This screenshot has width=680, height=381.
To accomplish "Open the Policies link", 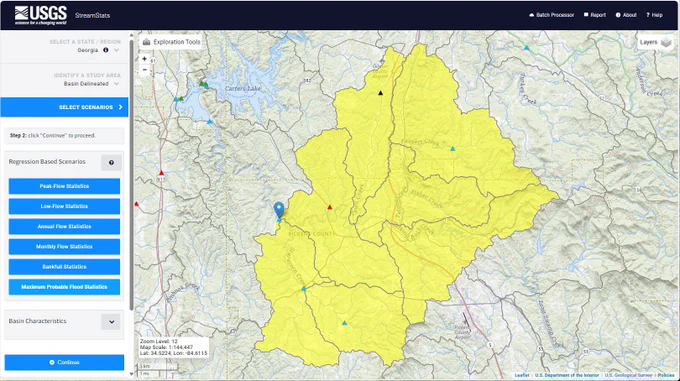I will pos(666,375).
